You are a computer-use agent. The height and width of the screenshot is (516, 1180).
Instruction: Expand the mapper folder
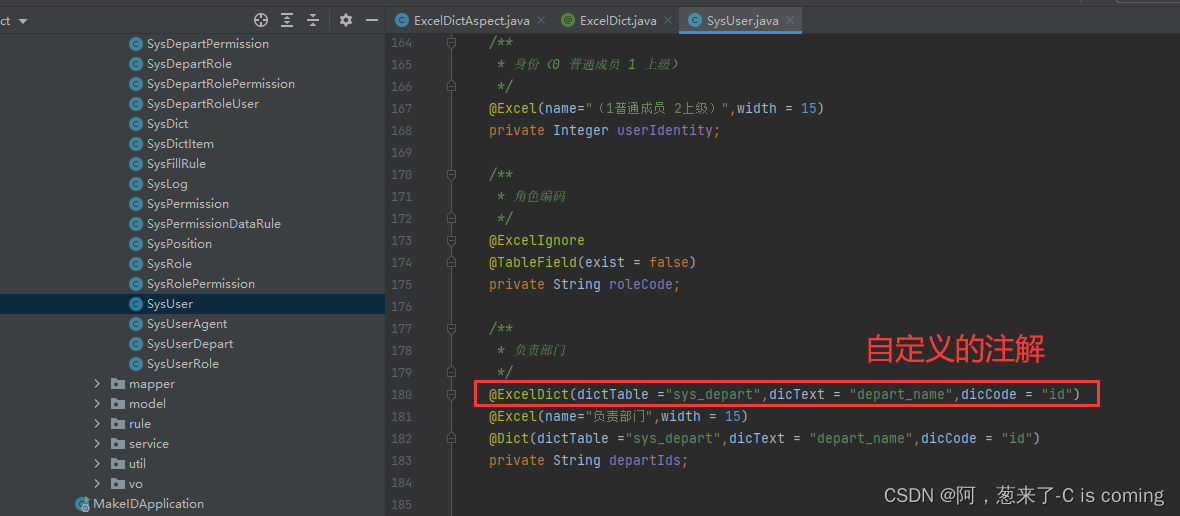coord(97,384)
